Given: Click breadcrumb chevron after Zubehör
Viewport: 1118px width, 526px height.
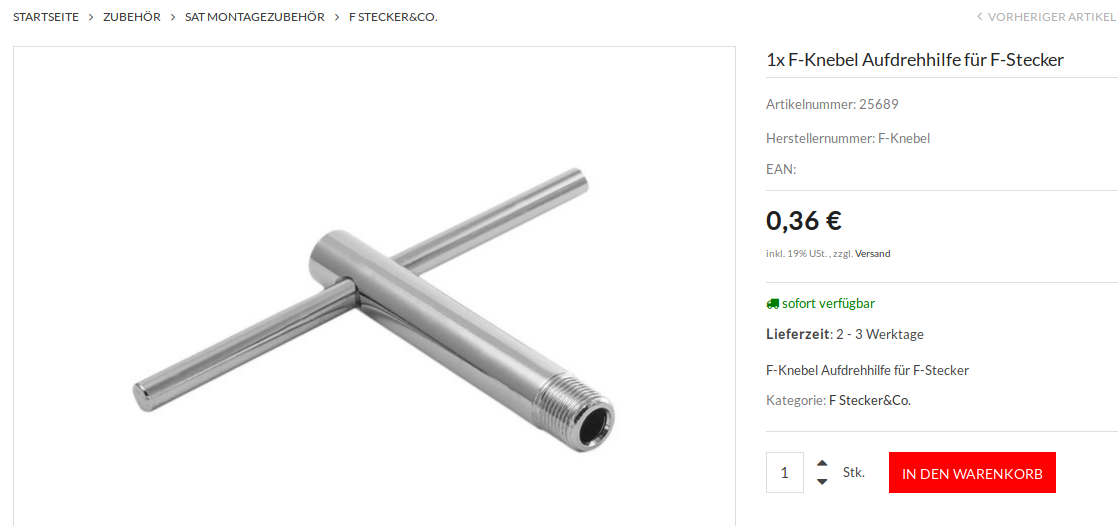Looking at the screenshot, I should coord(173,16).
